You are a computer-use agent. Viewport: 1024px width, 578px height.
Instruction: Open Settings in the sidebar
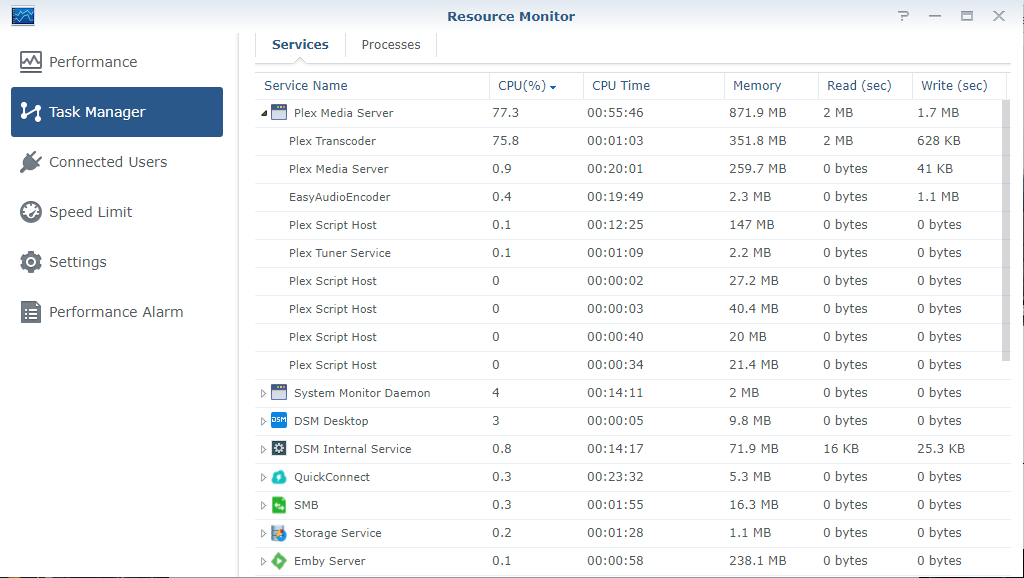tap(117, 262)
